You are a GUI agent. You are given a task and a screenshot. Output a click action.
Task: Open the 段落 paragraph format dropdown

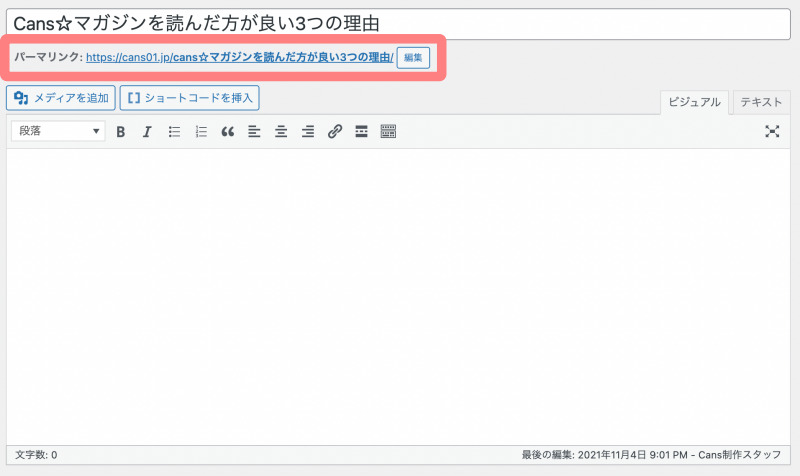57,131
